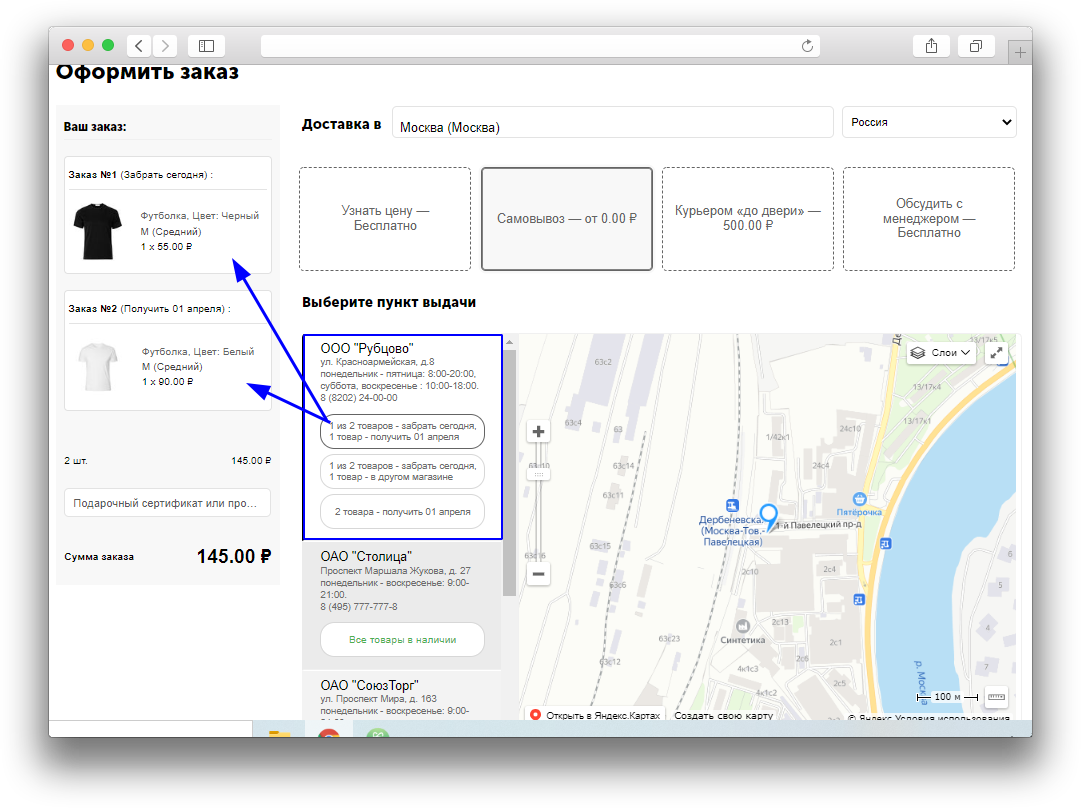Reload the page using the refresh icon

pos(808,46)
